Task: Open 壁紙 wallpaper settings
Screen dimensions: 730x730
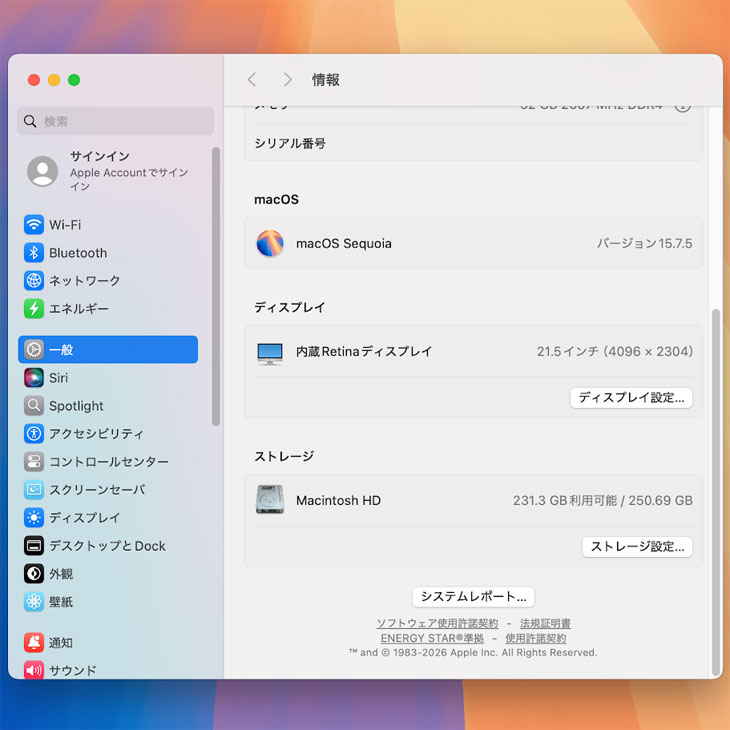Action: (x=61, y=602)
